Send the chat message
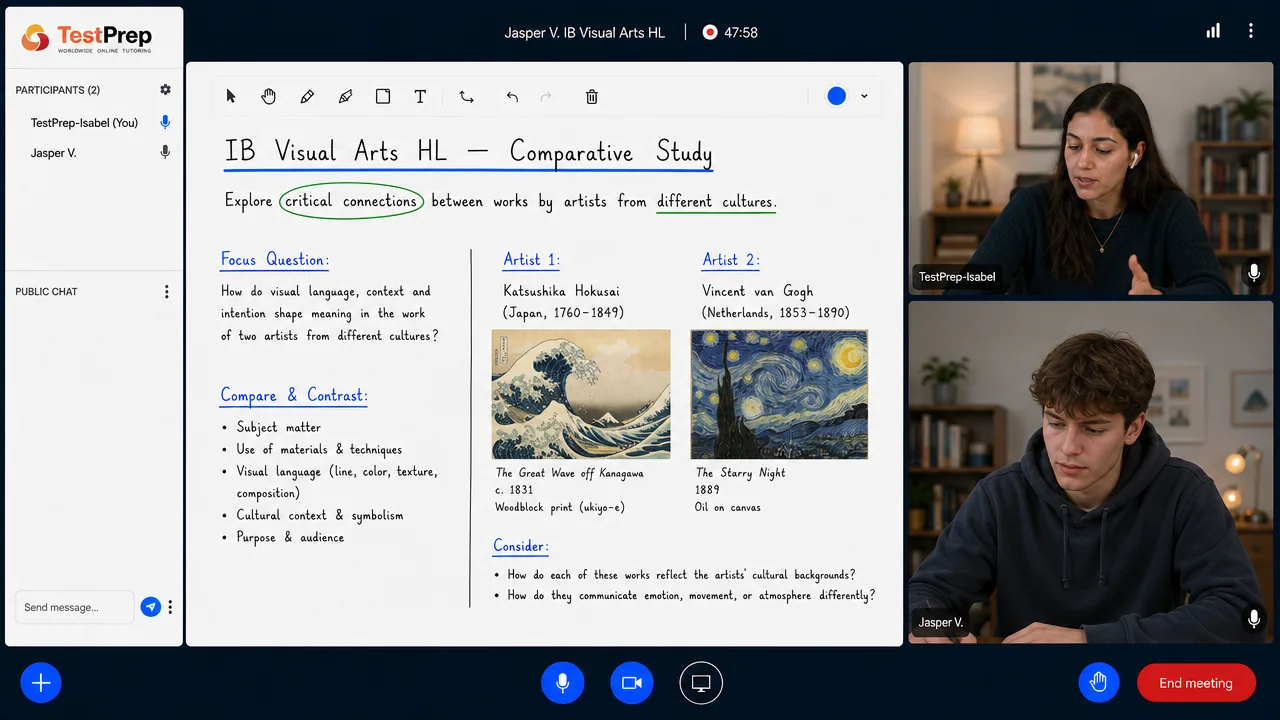 150,607
